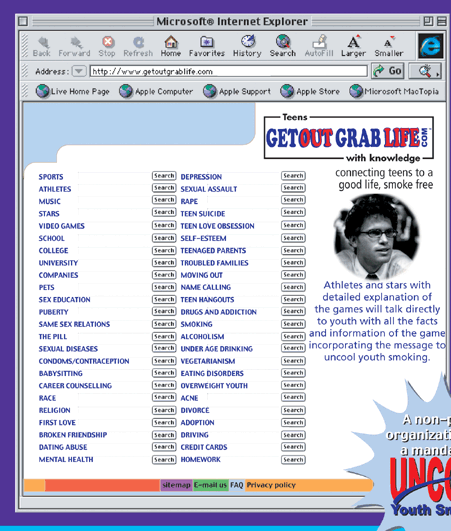
Task: Click Search button next to RELIGION
Action: click(x=164, y=410)
